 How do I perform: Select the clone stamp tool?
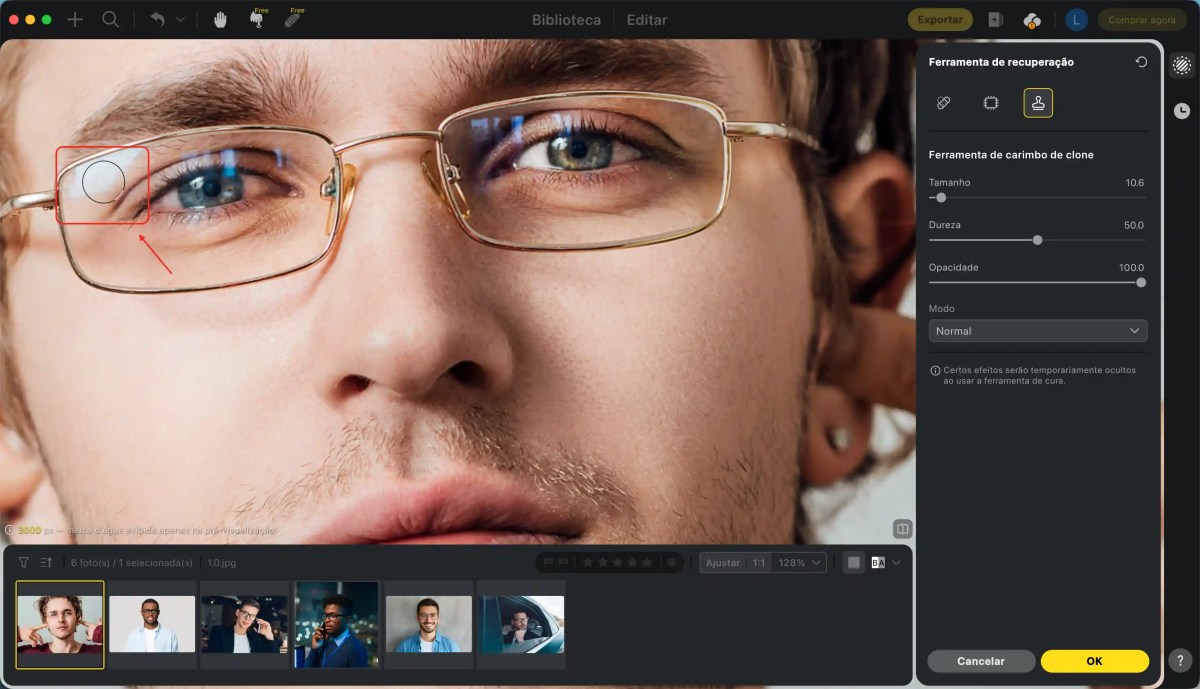pos(1038,103)
